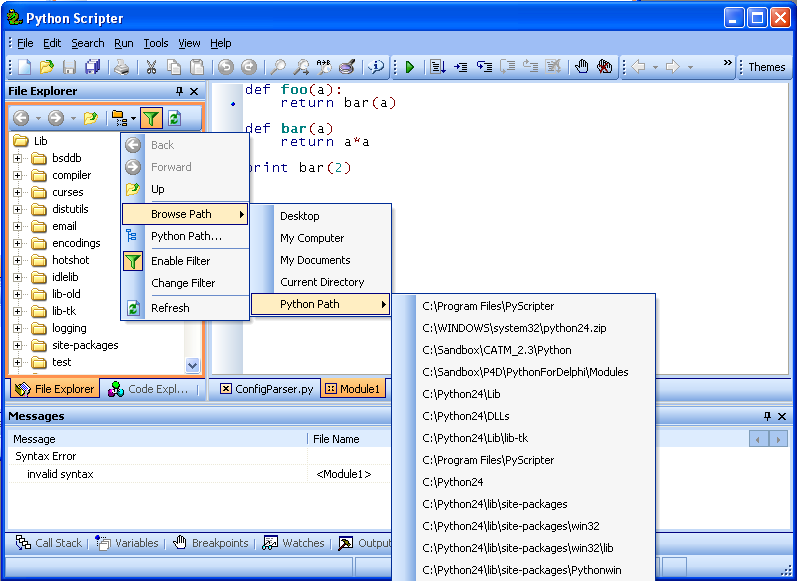Screen dimensions: 797x581
Task: Click the Cut scissors icon
Action: point(151,67)
